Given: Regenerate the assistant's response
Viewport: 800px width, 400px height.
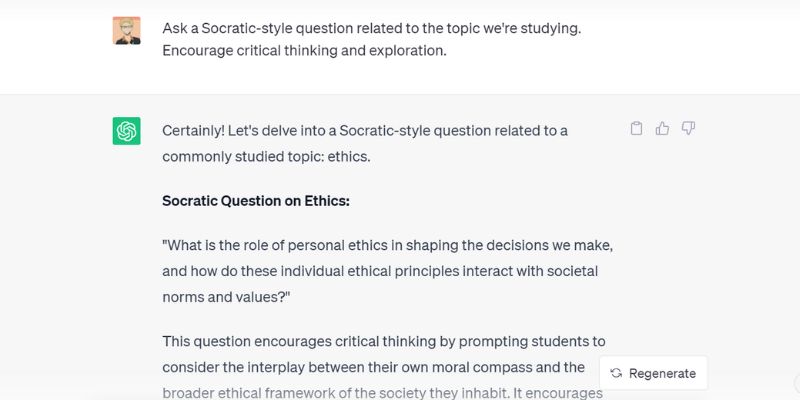Looking at the screenshot, I should click(653, 373).
